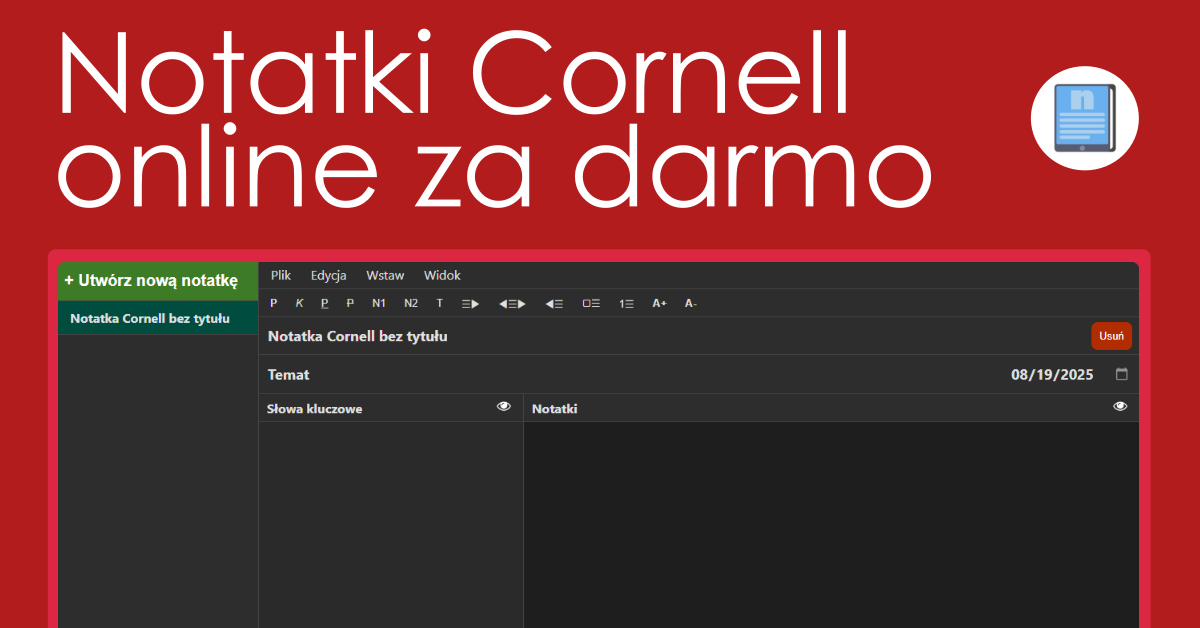Click the notebook app logo icon
This screenshot has height=628, width=1200.
pyautogui.click(x=1085, y=117)
